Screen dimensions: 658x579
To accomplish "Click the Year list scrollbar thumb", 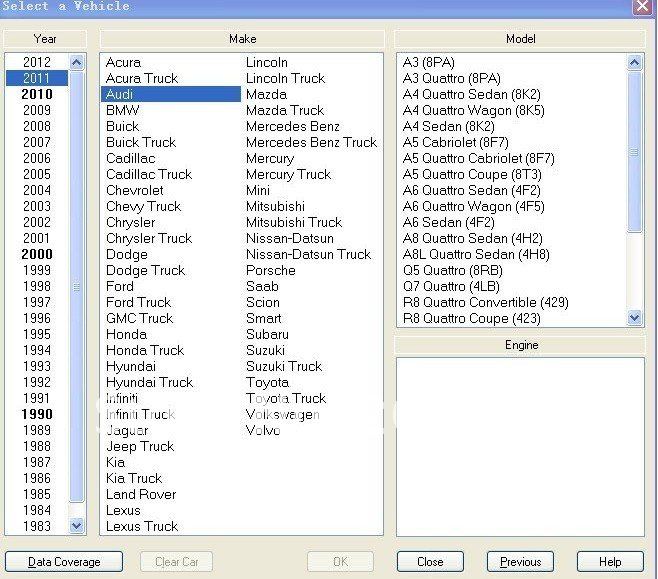I will tap(76, 287).
